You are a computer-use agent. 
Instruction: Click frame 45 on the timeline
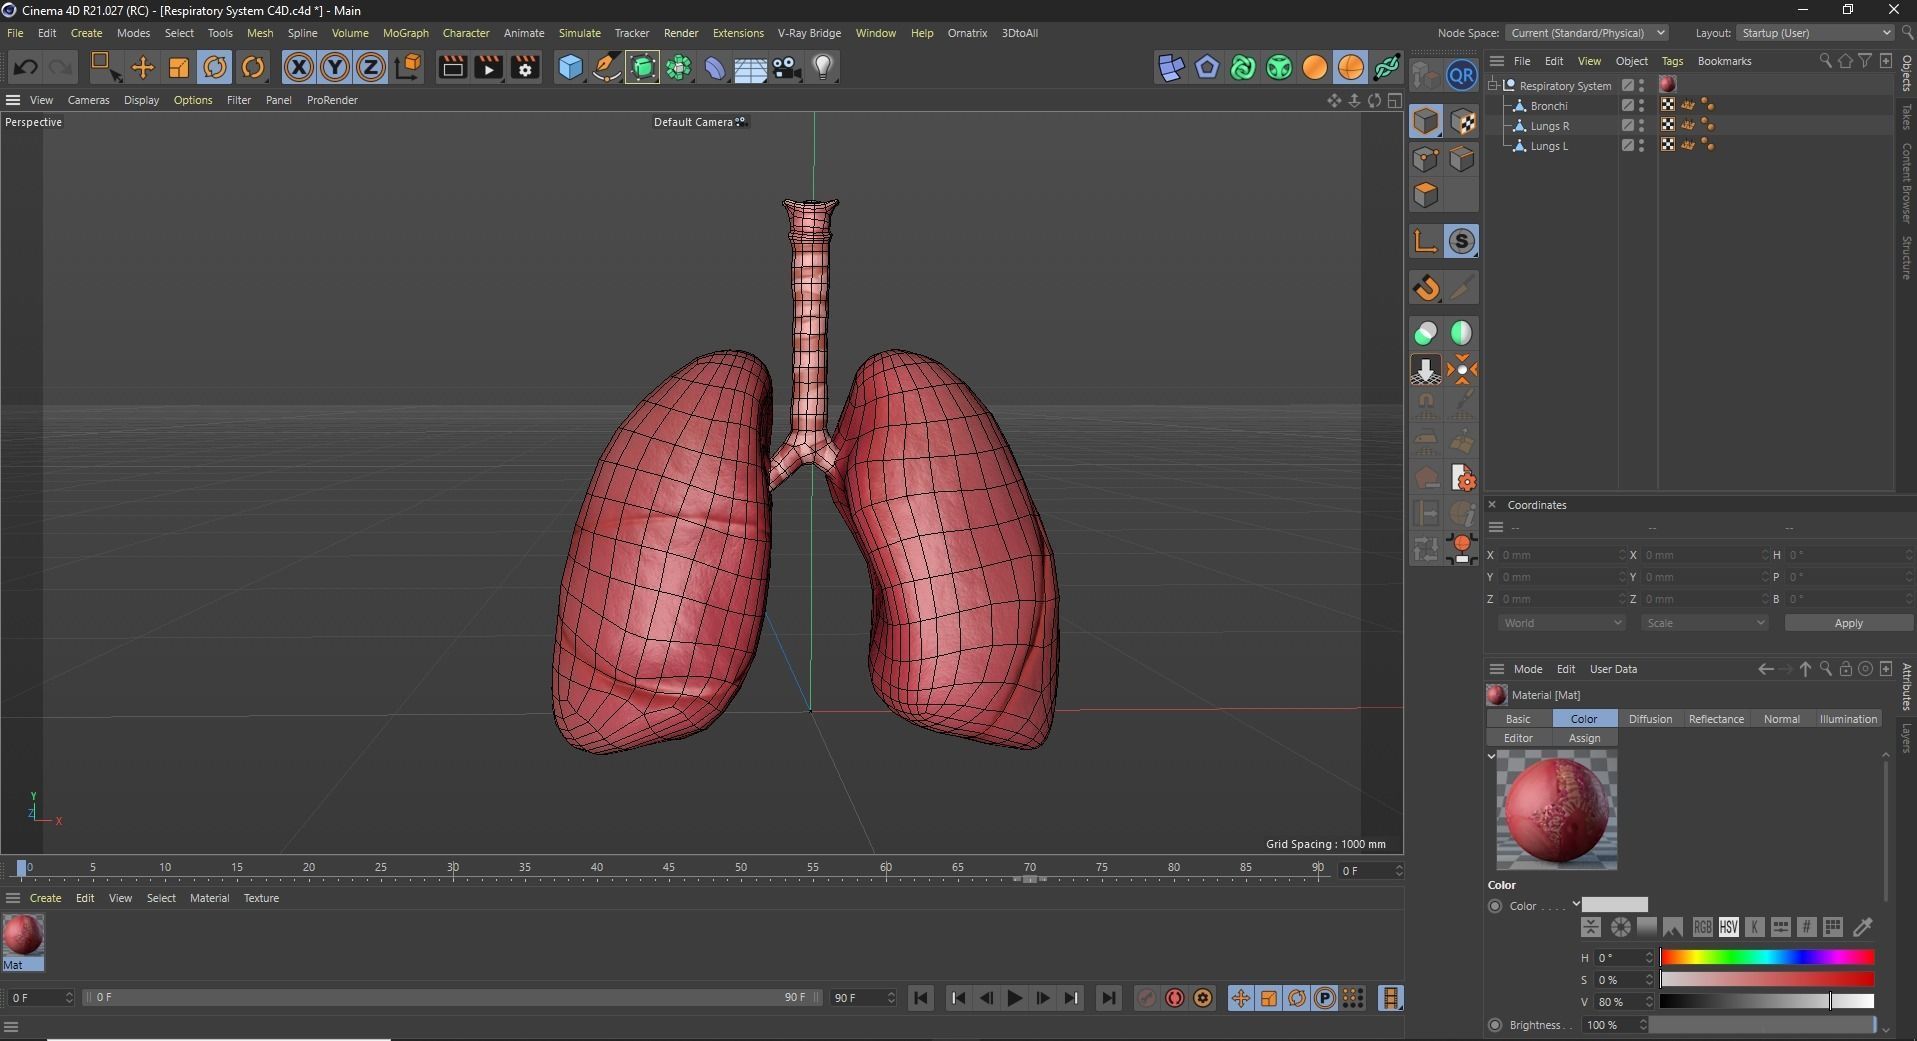(x=669, y=868)
